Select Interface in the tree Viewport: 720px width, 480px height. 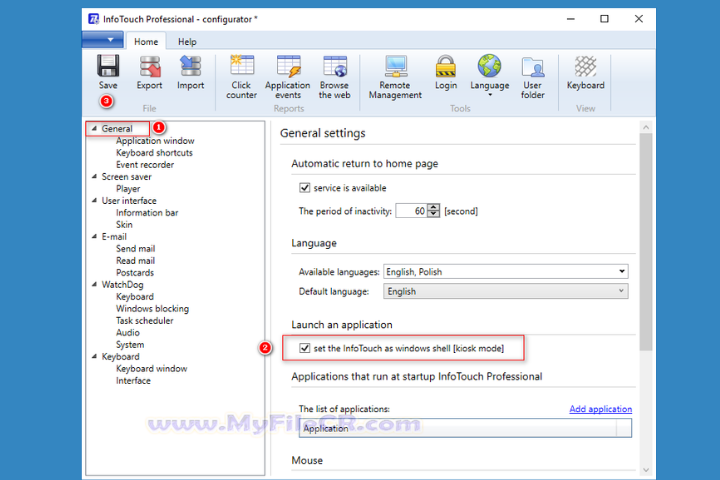[x=133, y=380]
